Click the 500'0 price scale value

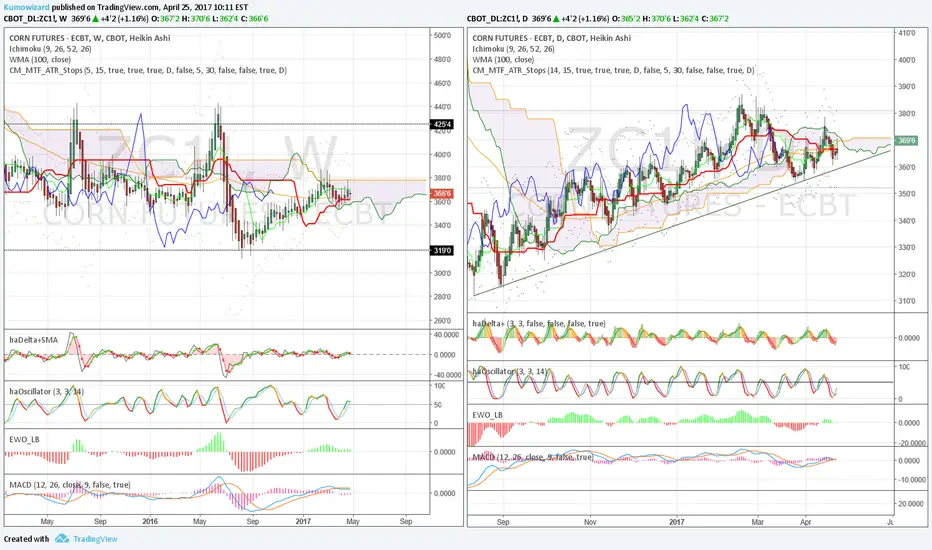(442, 36)
